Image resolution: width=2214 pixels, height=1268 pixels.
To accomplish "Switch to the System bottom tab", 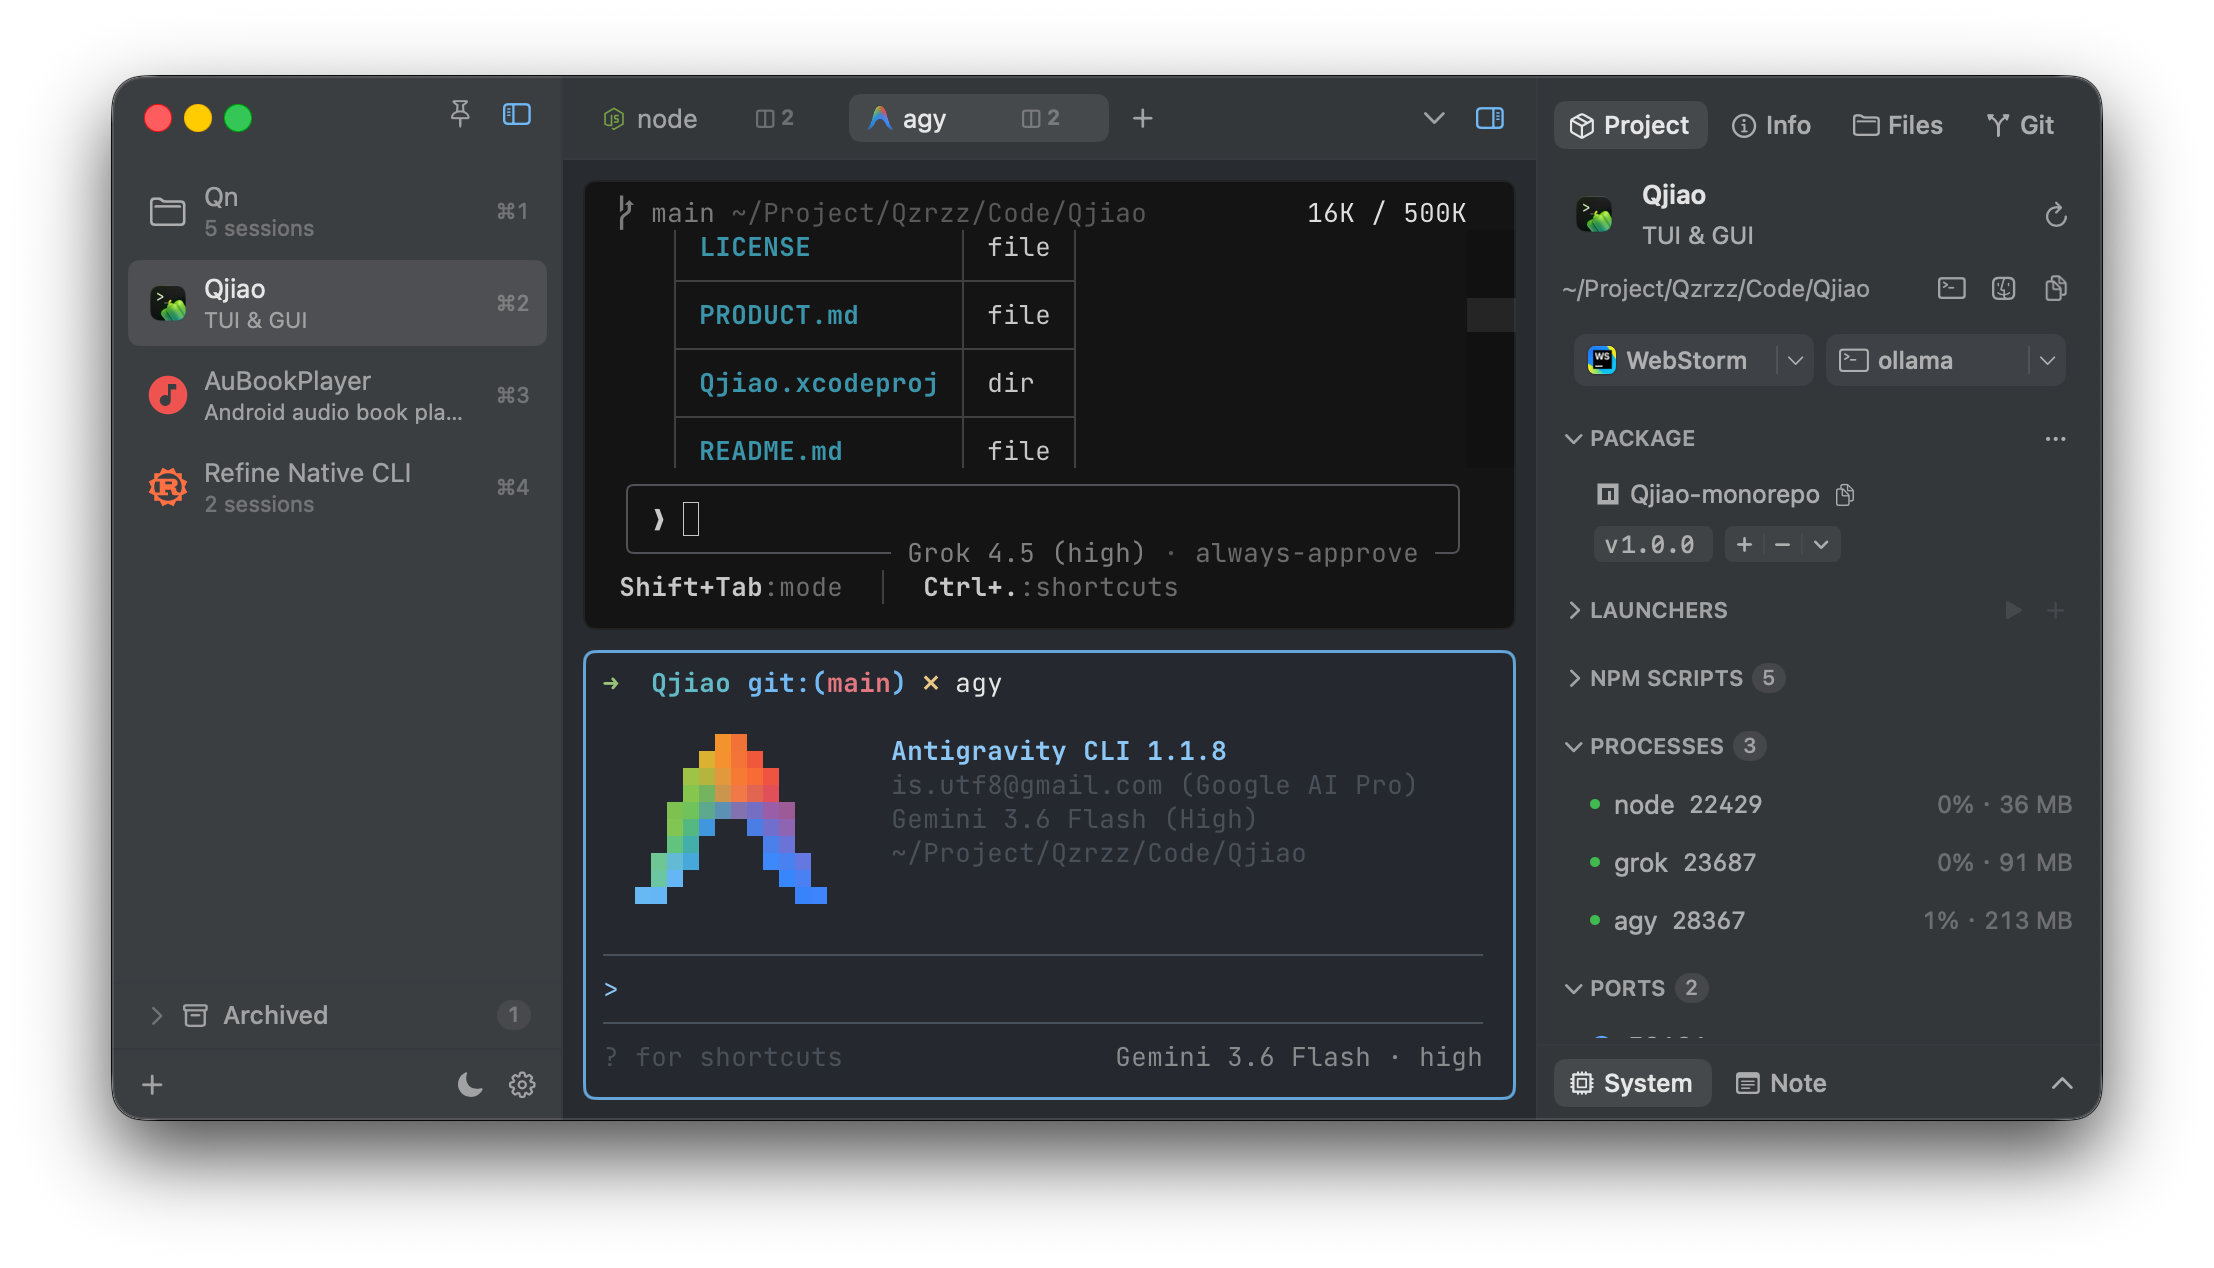I will pyautogui.click(x=1632, y=1083).
